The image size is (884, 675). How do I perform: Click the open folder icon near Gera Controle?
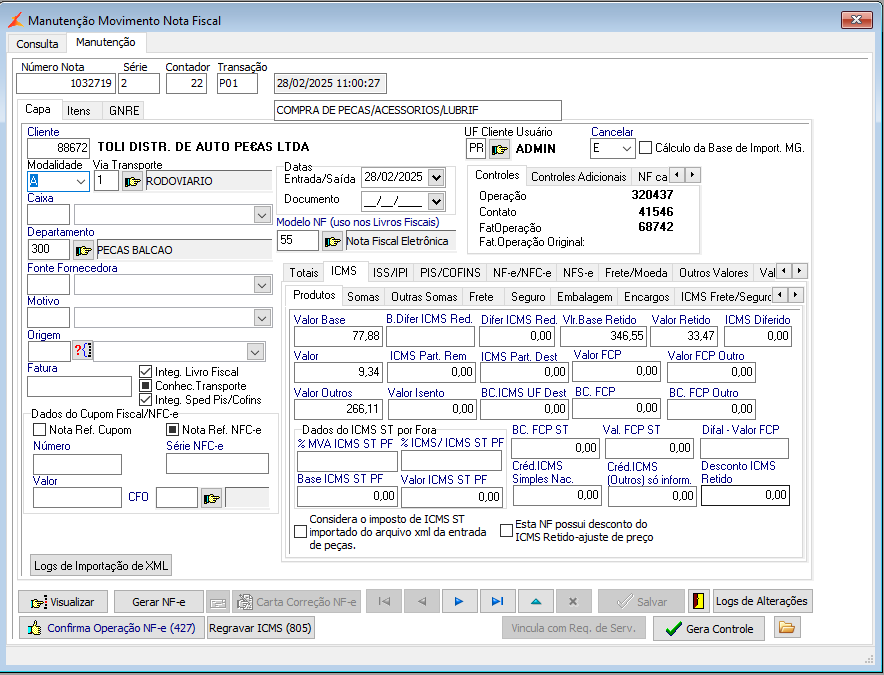click(x=788, y=628)
